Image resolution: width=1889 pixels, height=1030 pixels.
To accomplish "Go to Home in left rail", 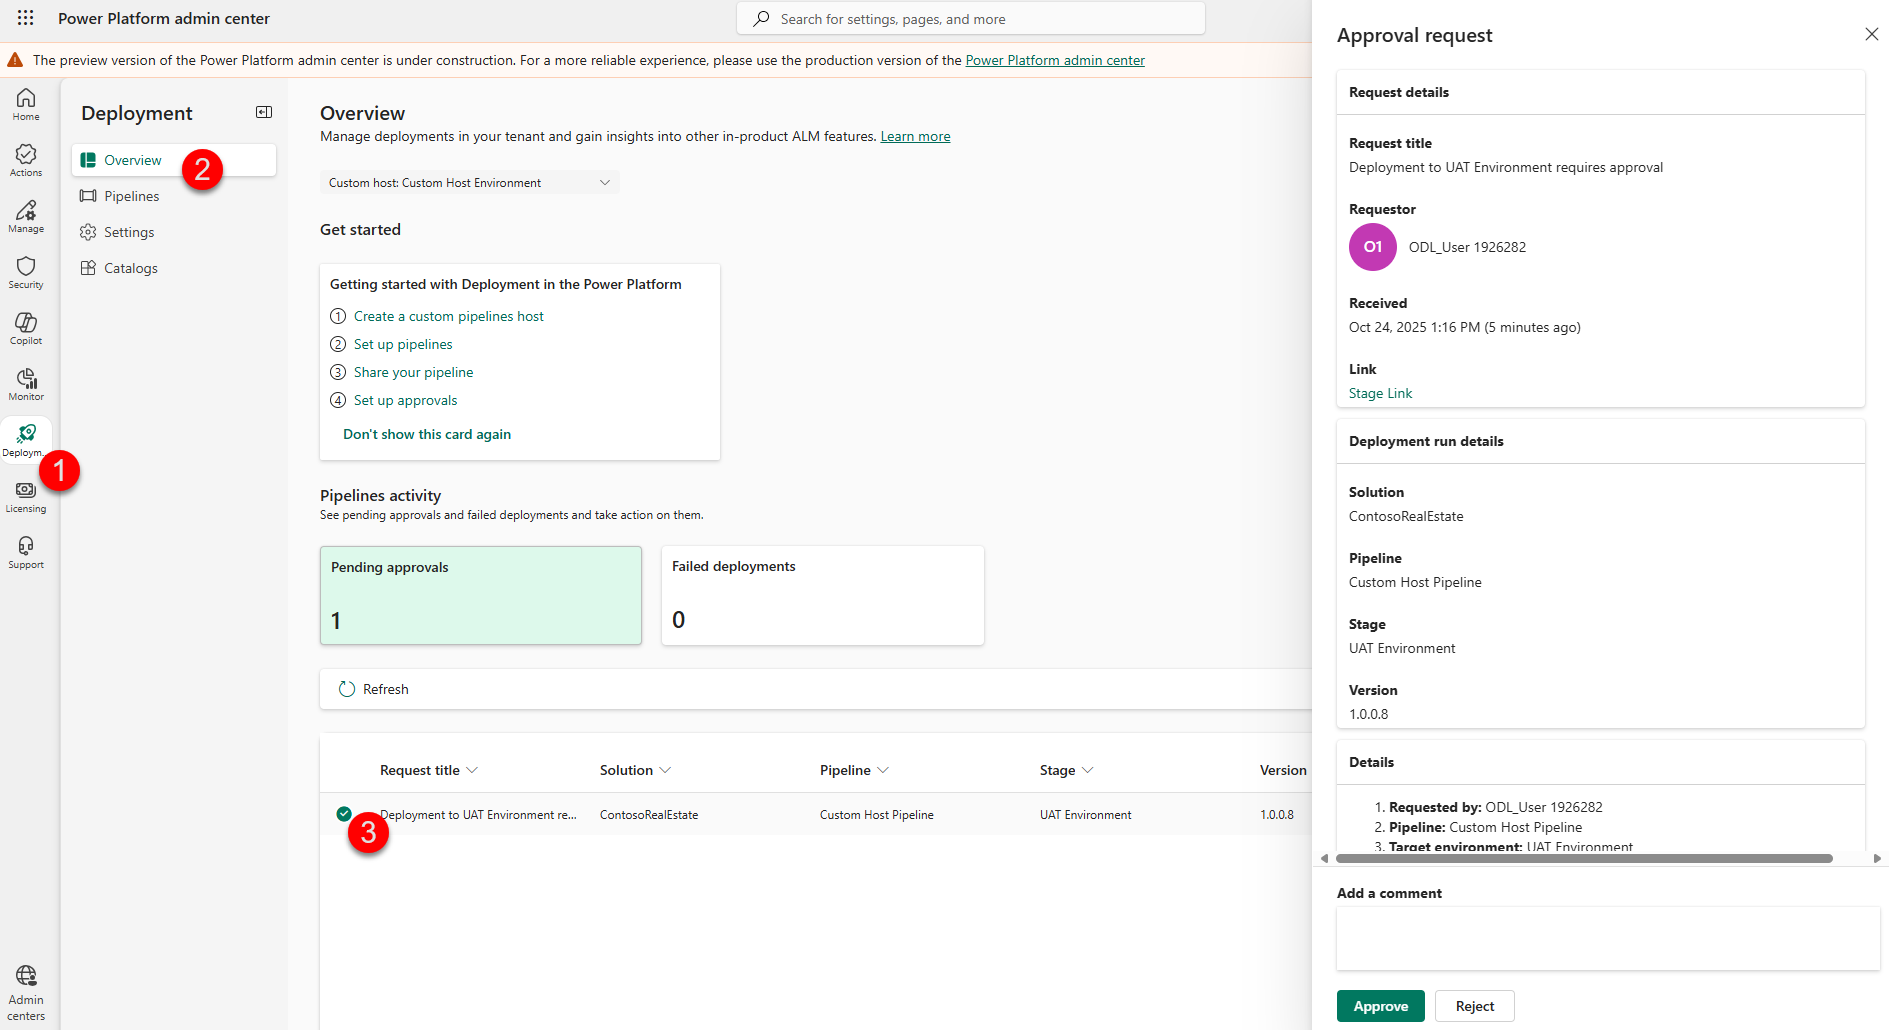I will point(26,103).
